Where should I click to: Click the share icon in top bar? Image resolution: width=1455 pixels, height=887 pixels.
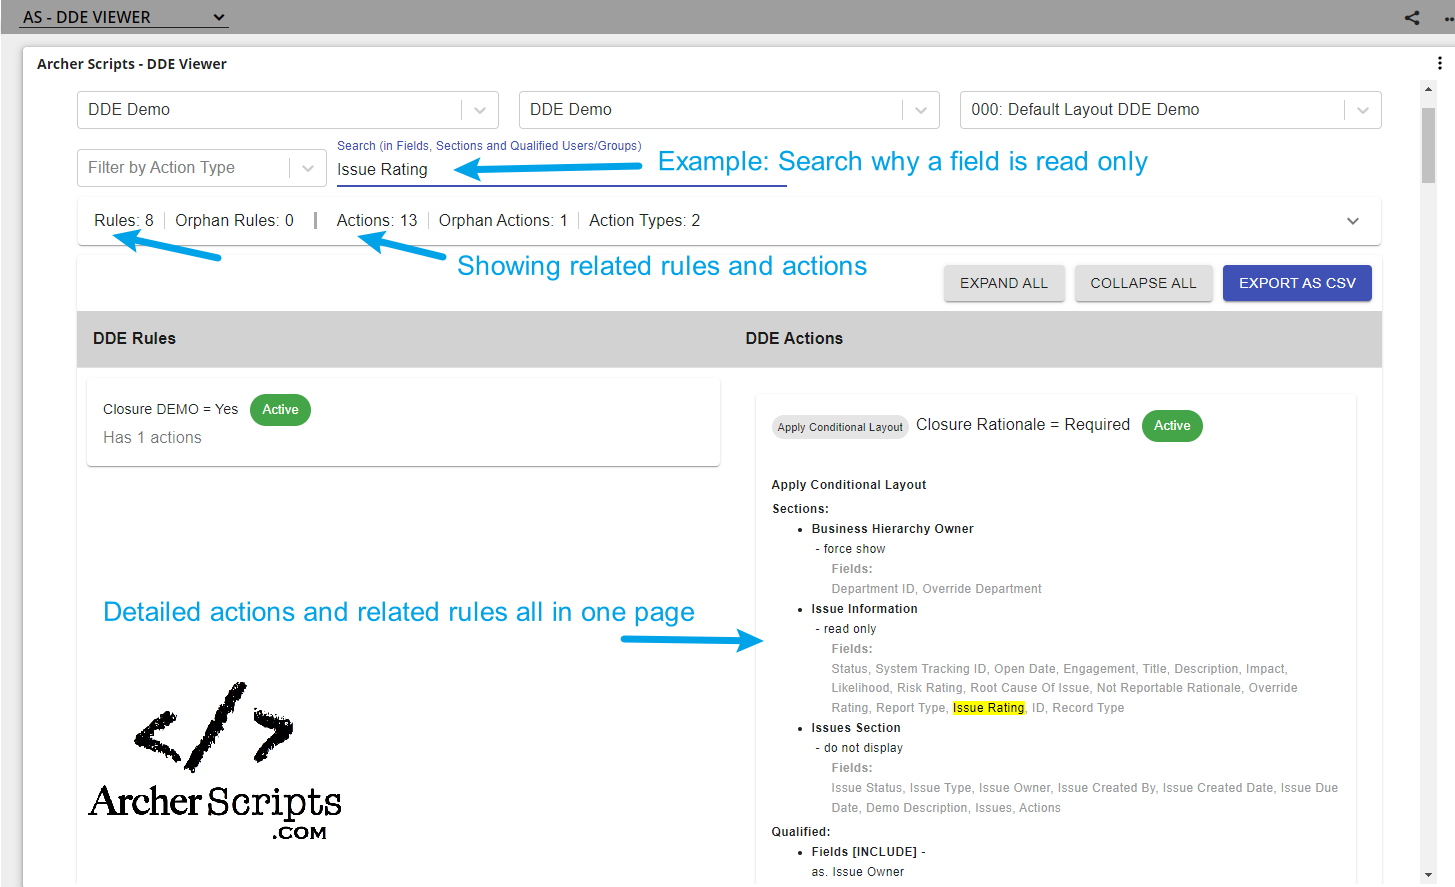click(x=1411, y=17)
